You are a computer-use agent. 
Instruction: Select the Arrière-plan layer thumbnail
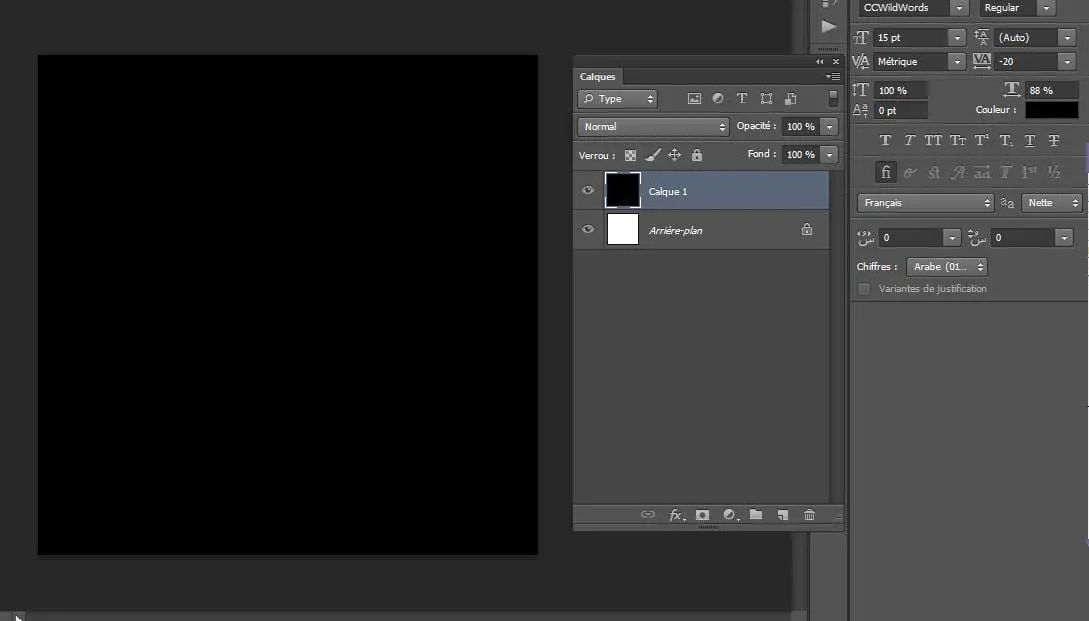pos(622,229)
